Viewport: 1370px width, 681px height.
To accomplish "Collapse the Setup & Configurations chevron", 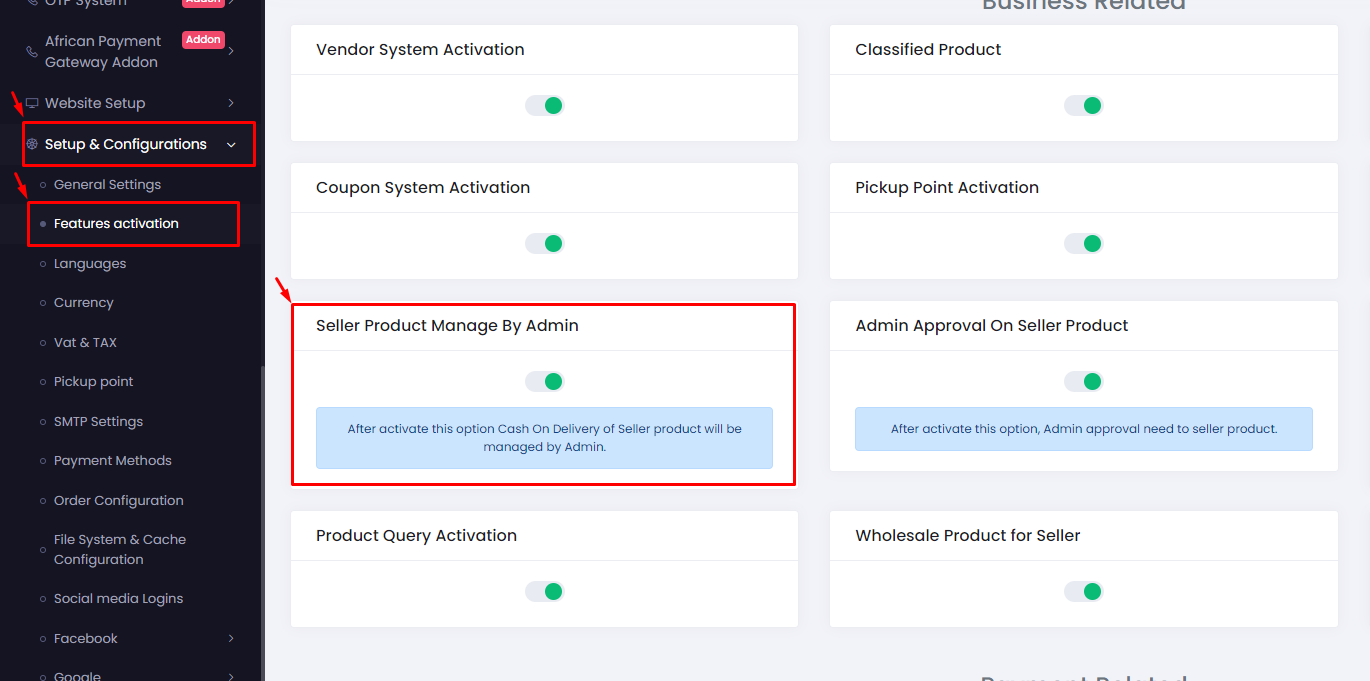I will [231, 145].
